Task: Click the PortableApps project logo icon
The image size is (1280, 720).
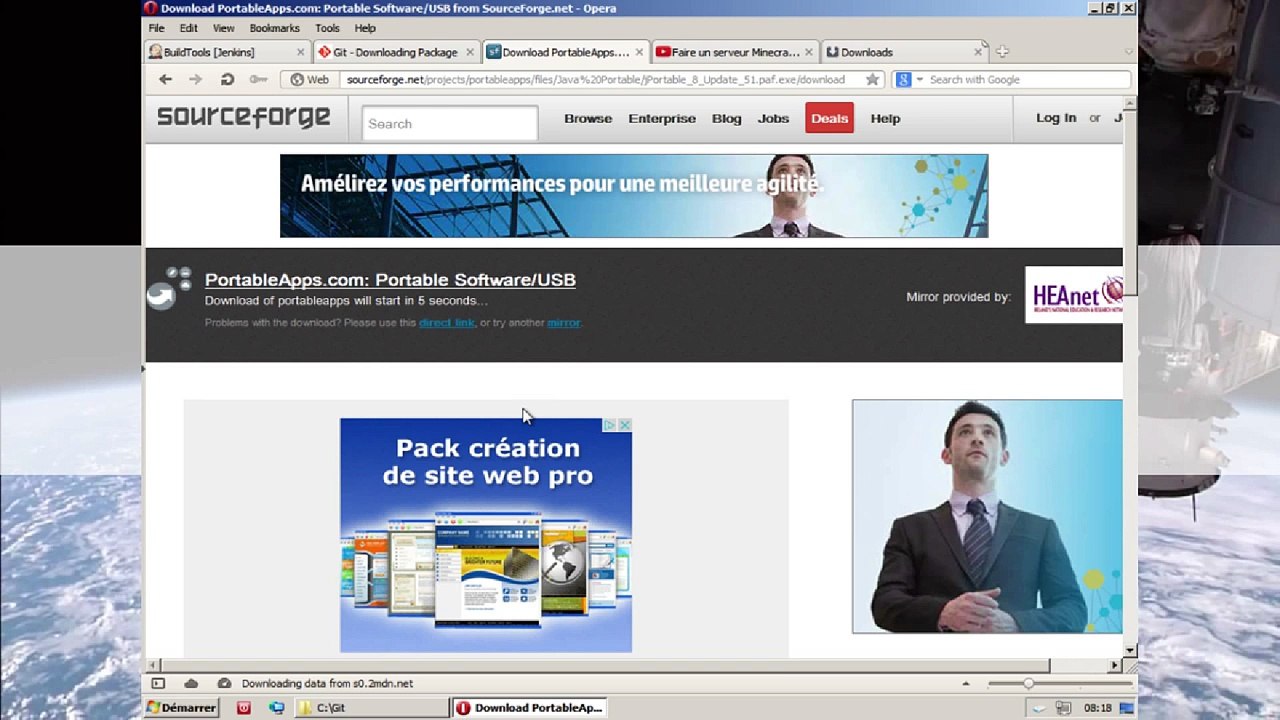Action: [x=169, y=287]
